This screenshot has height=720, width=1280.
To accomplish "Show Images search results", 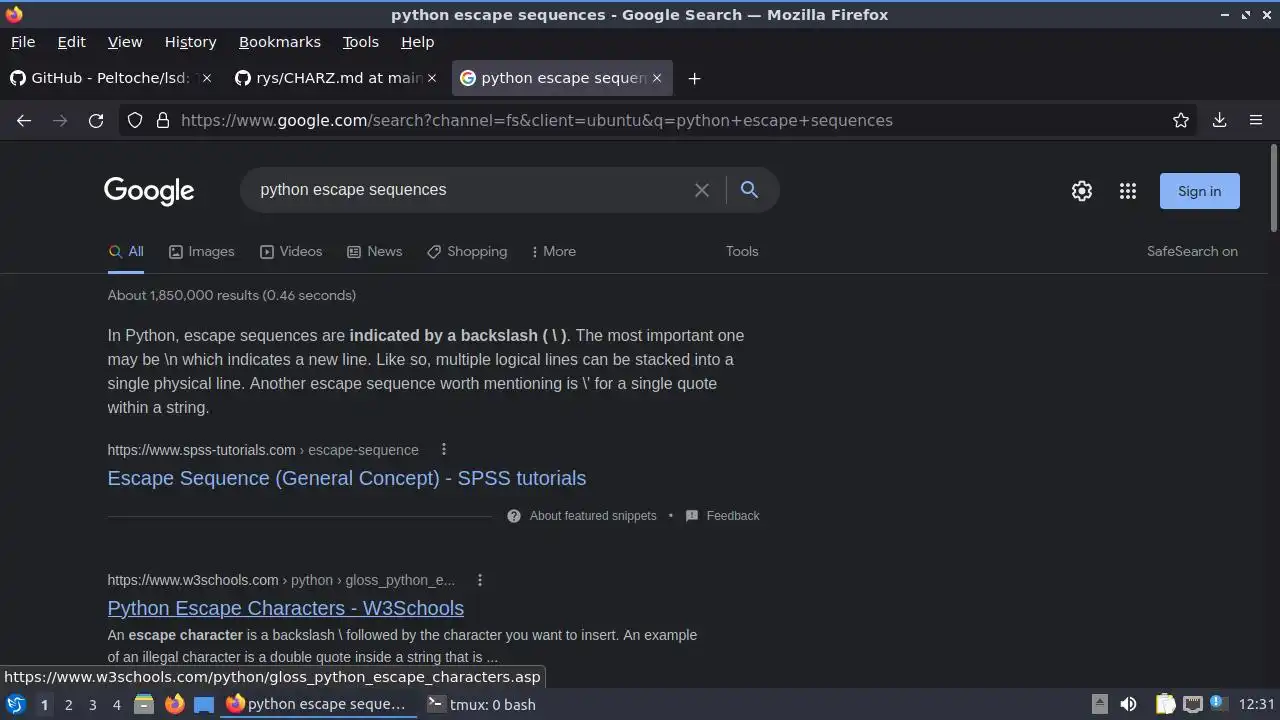I will [201, 252].
